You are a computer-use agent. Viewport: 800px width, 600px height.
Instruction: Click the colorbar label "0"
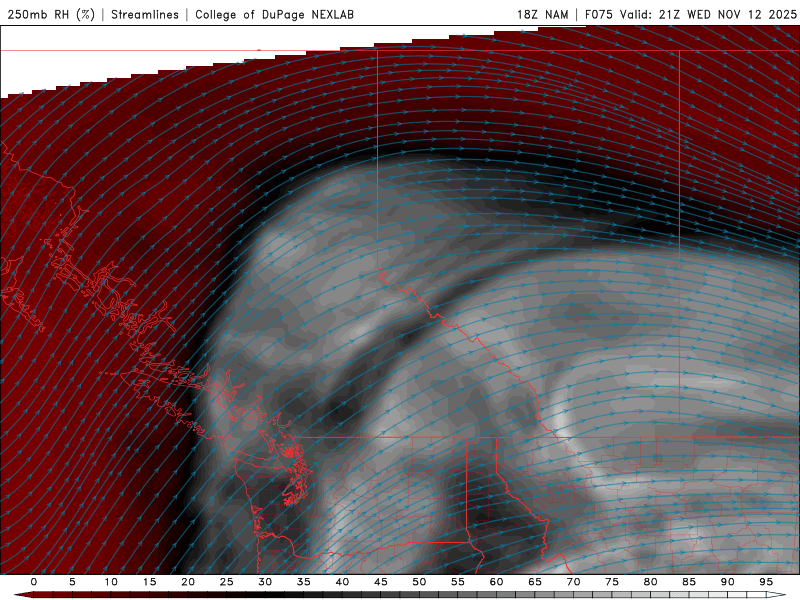point(34,582)
